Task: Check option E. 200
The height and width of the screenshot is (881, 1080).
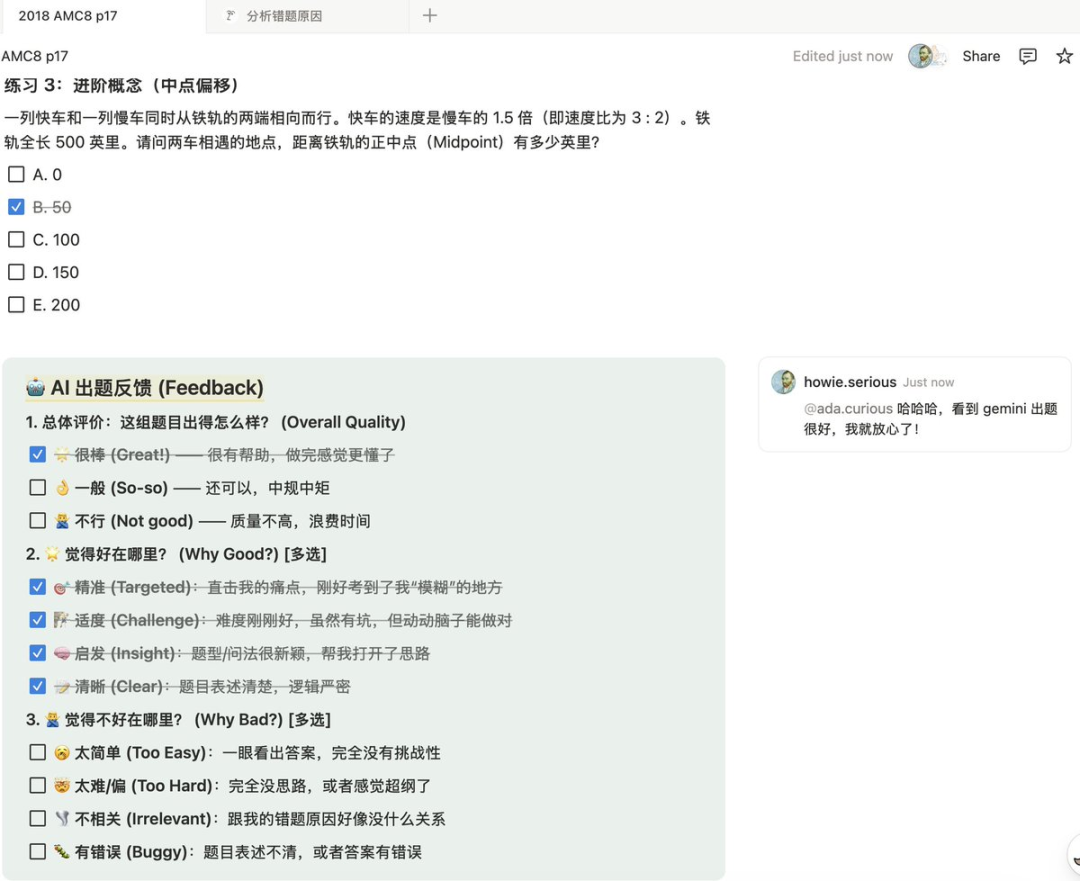Action: (x=16, y=304)
